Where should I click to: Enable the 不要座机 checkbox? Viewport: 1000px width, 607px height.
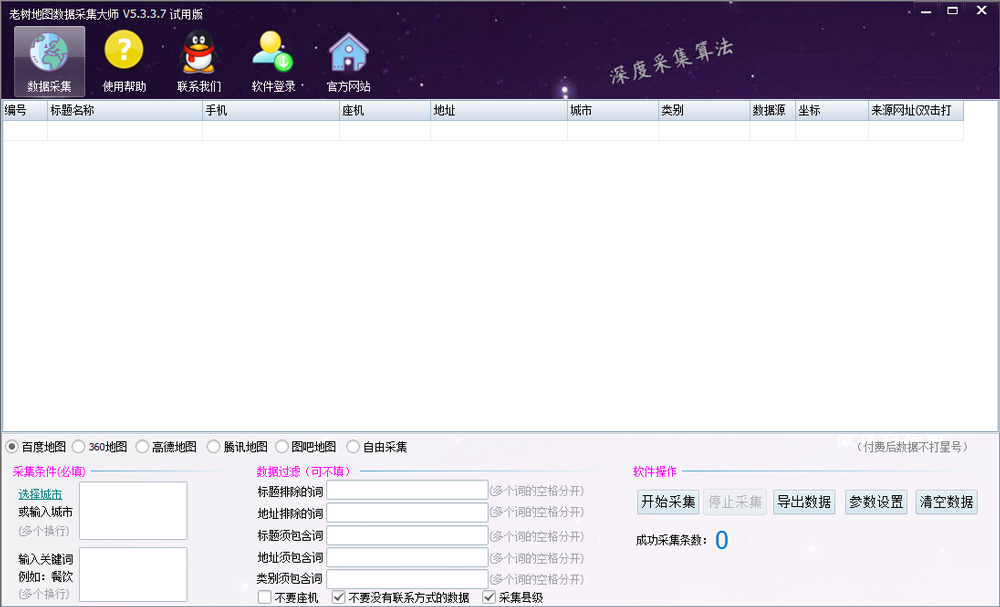[265, 598]
